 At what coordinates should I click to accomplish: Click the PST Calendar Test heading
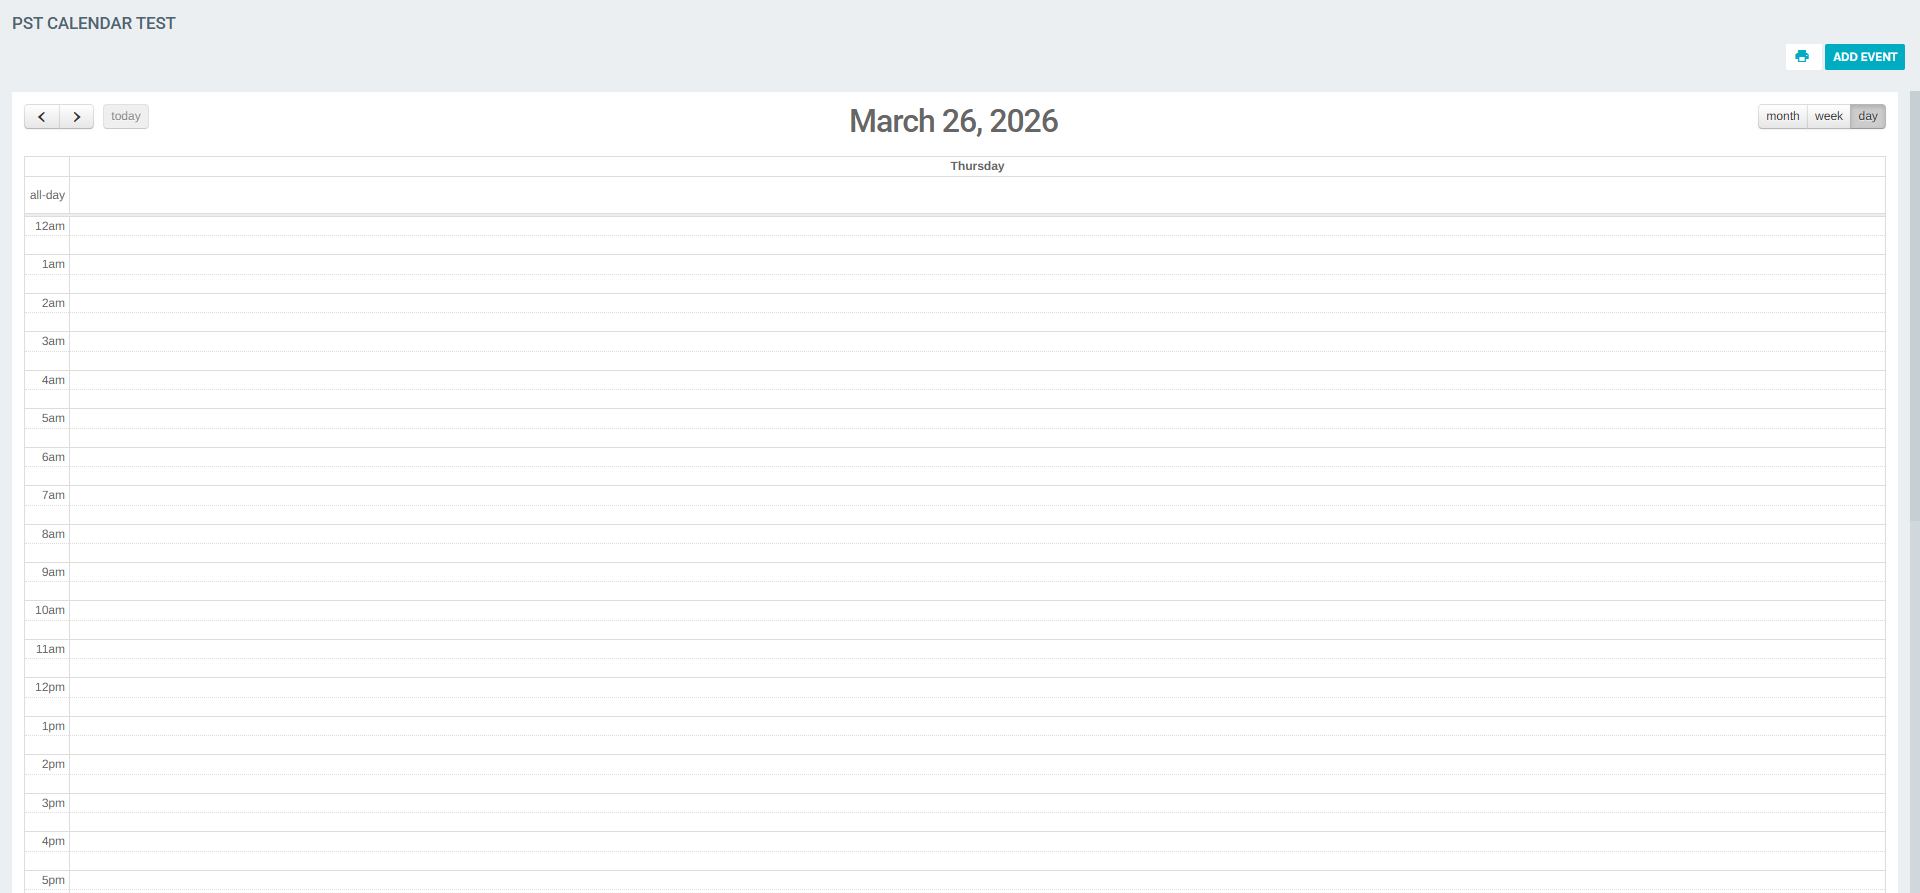pyautogui.click(x=94, y=23)
